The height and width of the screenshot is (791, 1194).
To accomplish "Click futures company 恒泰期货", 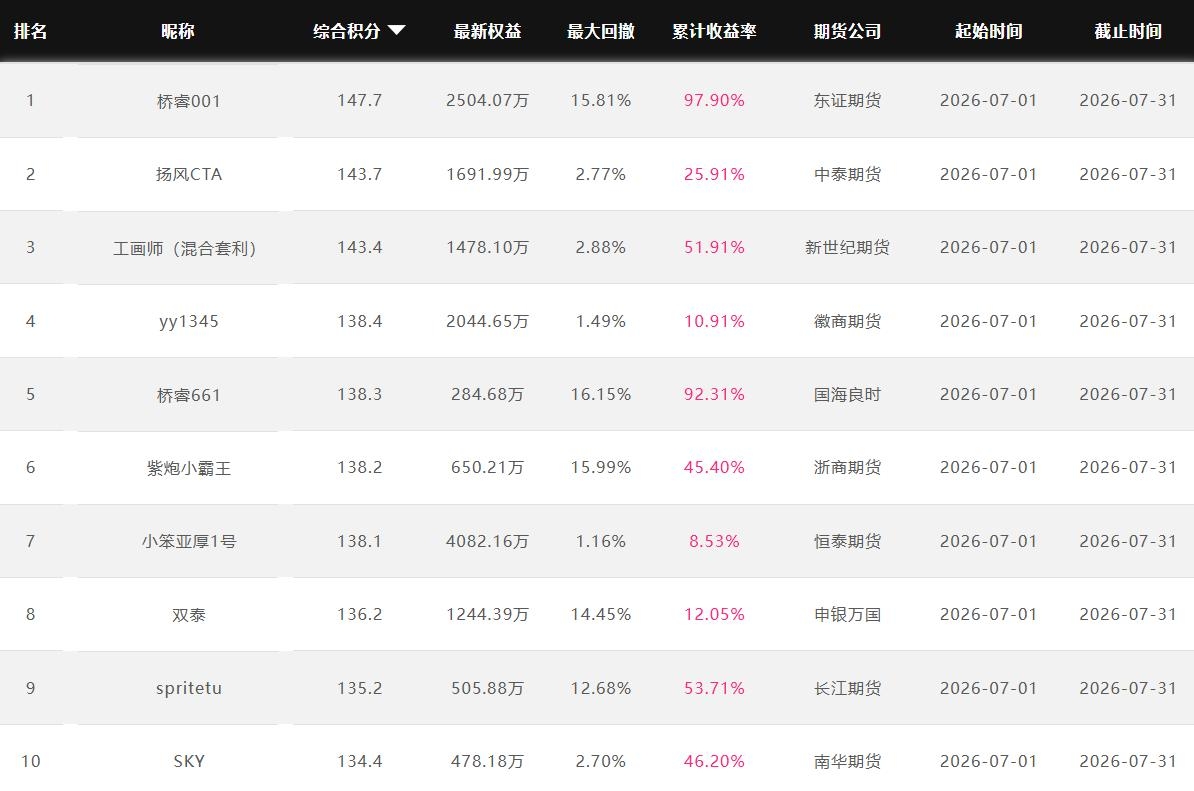I will [848, 541].
